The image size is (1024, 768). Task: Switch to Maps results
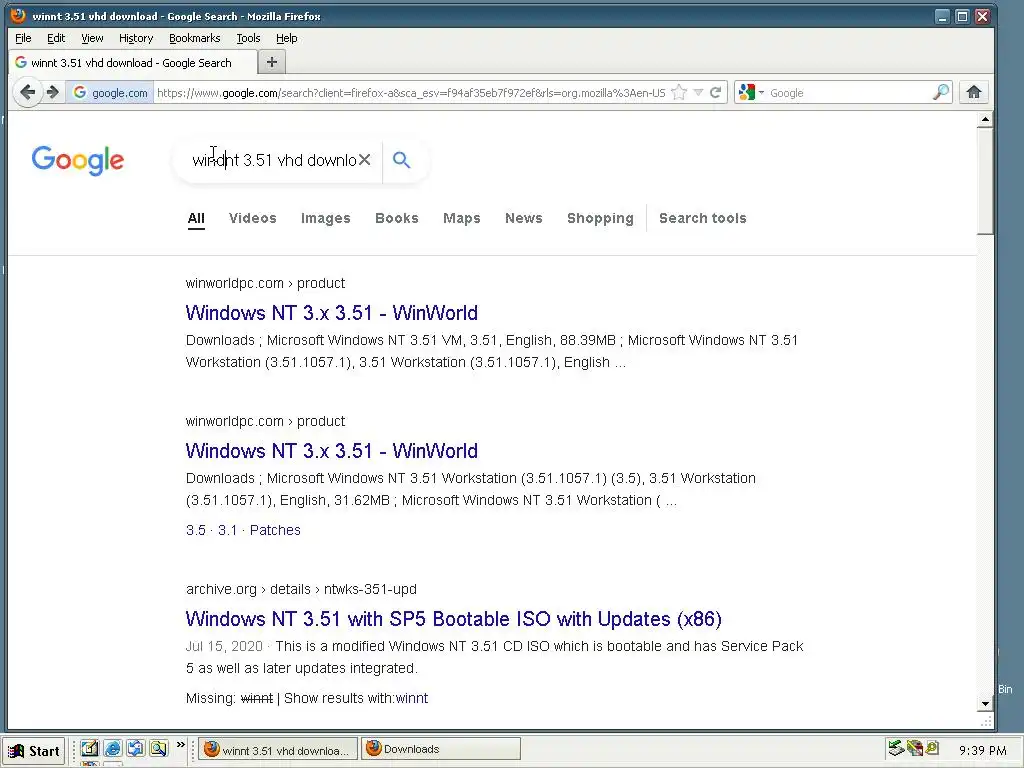pyautogui.click(x=462, y=218)
